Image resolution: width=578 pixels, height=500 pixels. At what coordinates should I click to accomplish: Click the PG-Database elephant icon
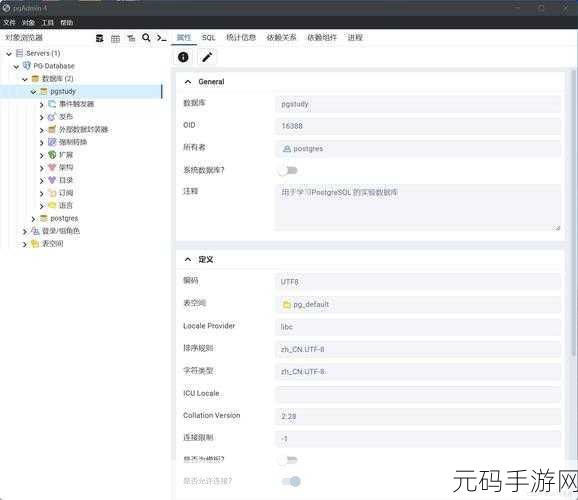[27, 66]
